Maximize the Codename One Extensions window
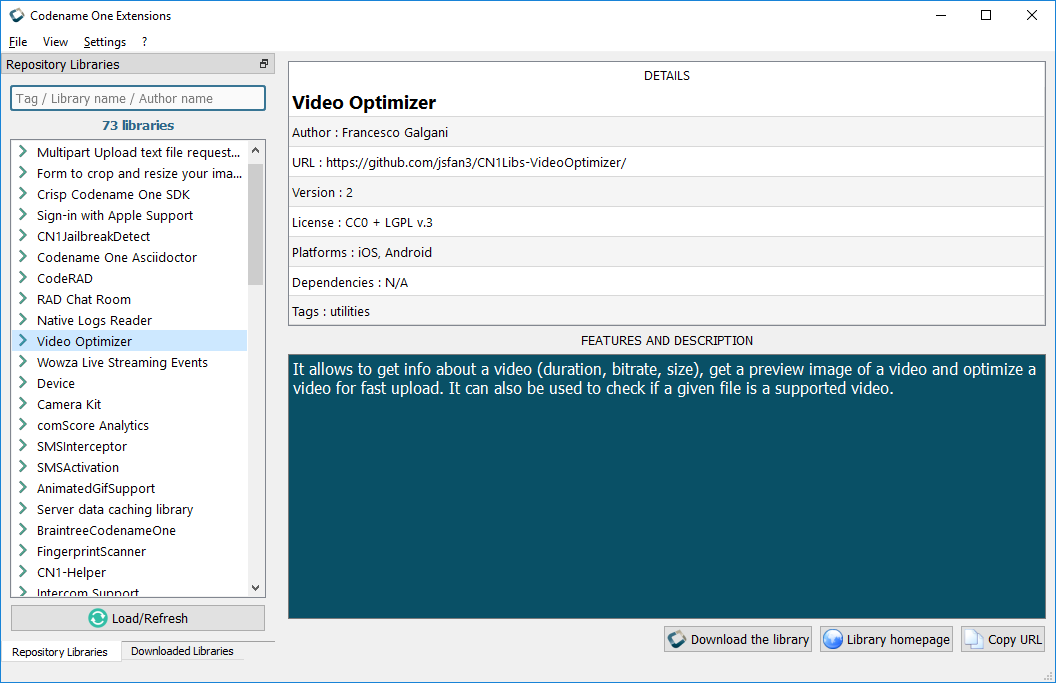Image resolution: width=1056 pixels, height=683 pixels. click(986, 15)
